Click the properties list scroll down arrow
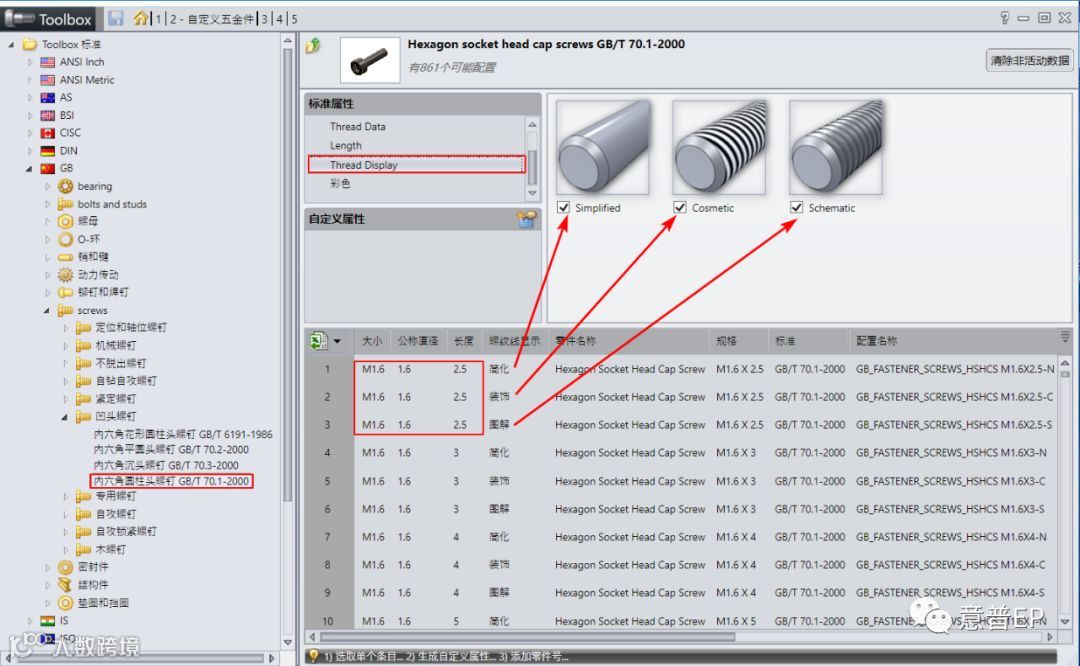This screenshot has width=1080, height=666. click(532, 194)
